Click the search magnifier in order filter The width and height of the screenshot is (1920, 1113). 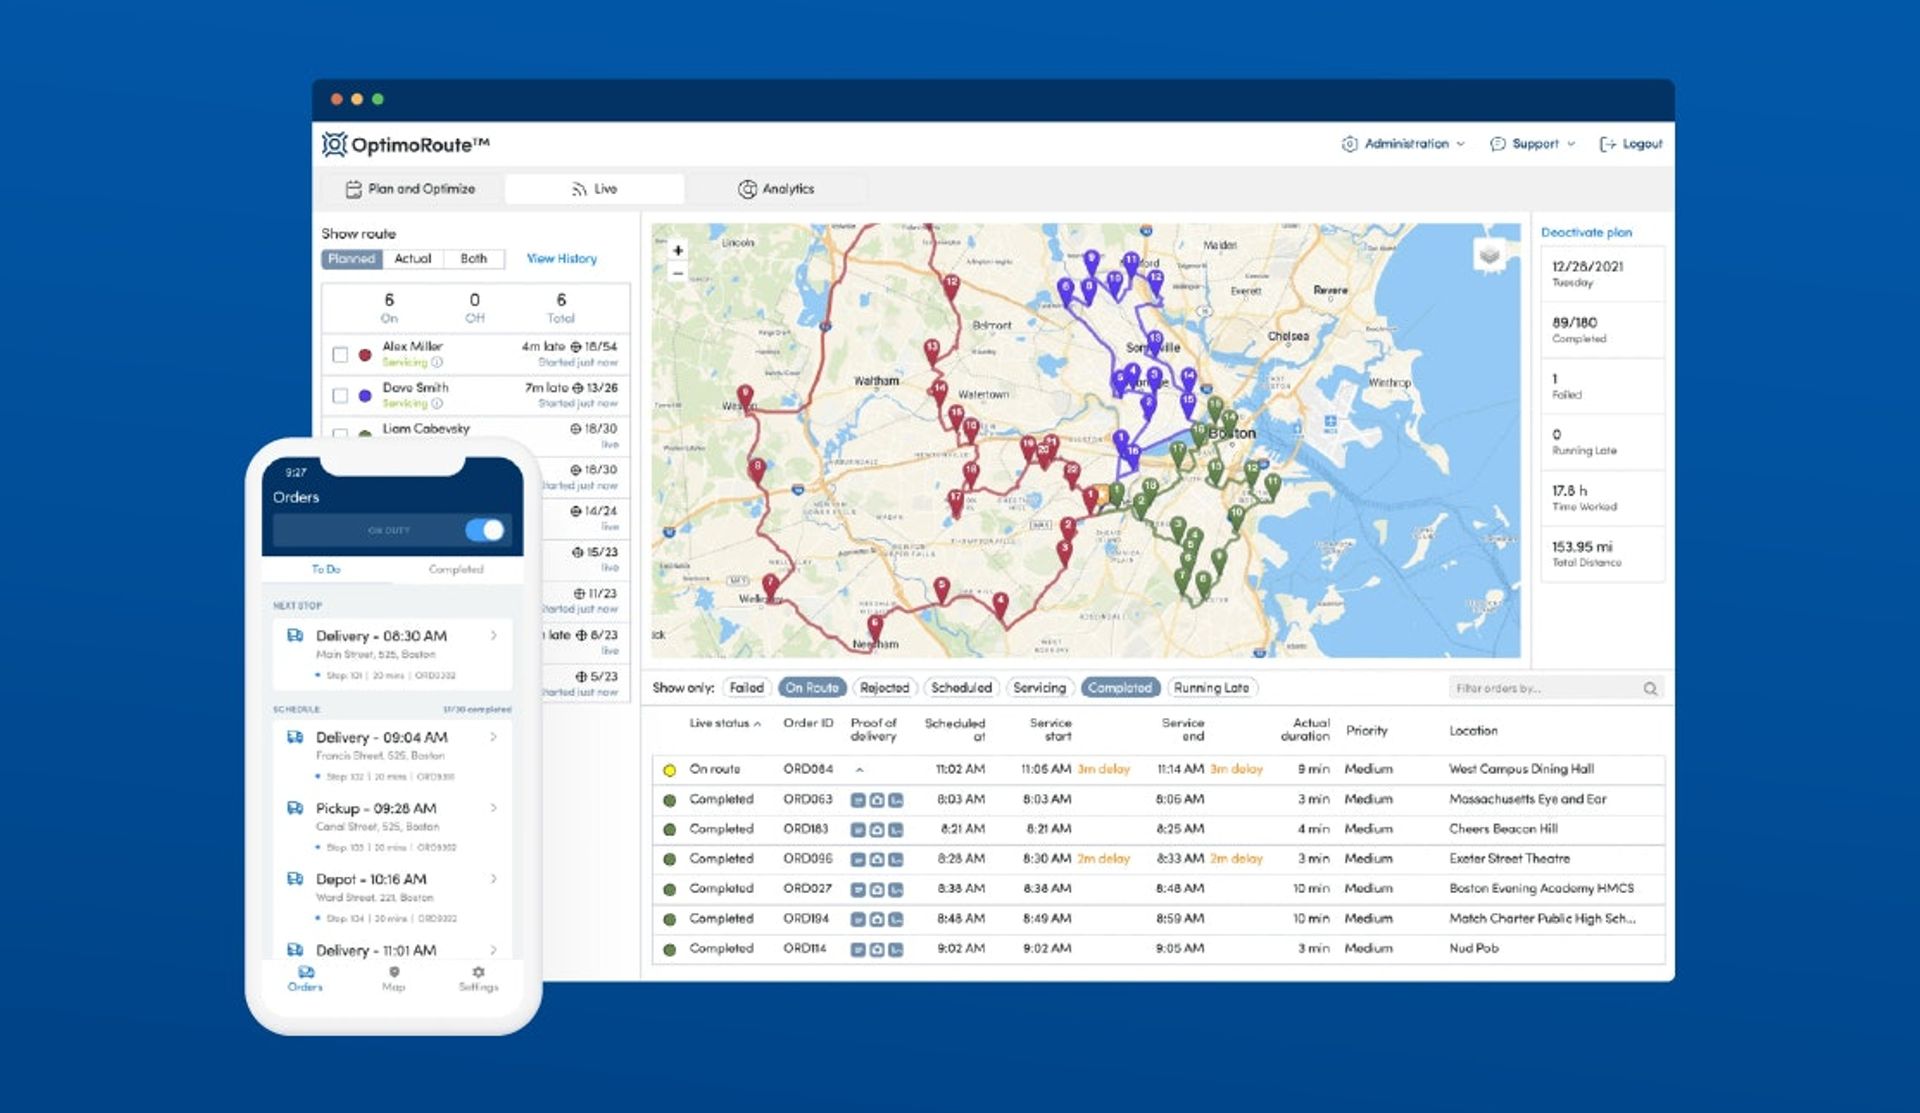coord(1650,688)
